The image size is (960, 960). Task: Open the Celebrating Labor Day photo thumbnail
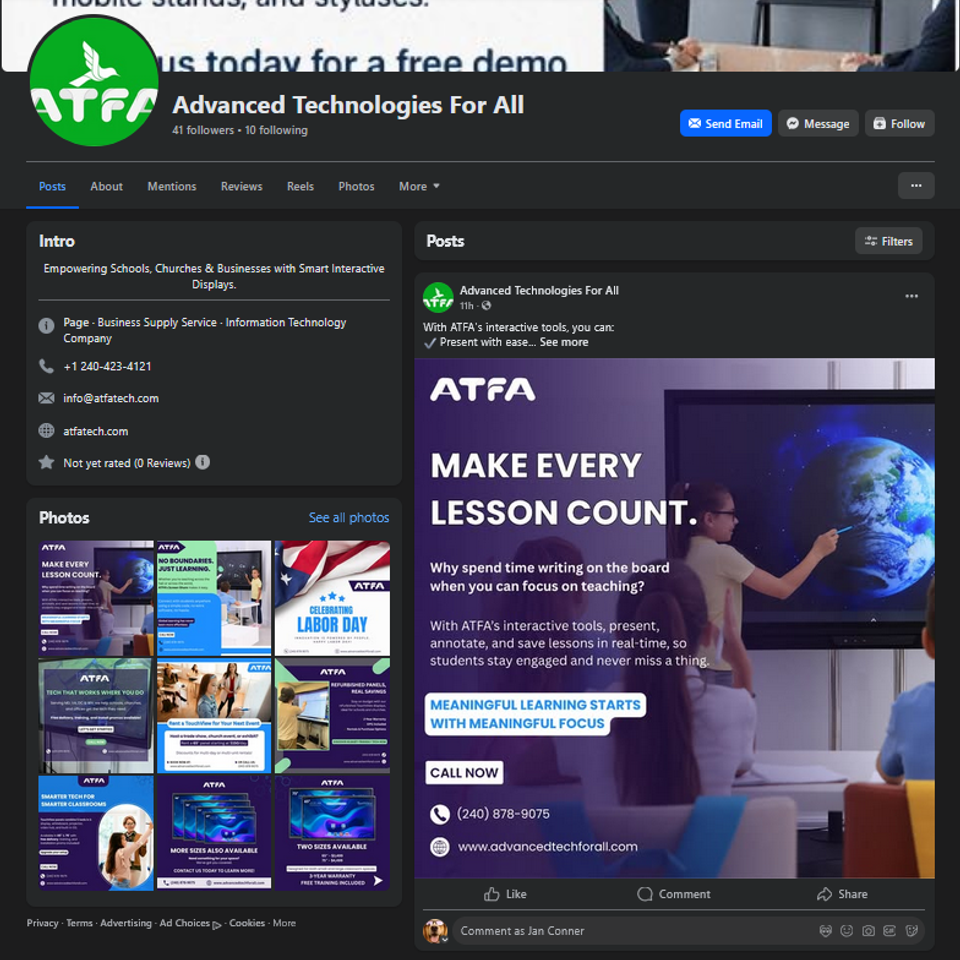pyautogui.click(x=332, y=598)
